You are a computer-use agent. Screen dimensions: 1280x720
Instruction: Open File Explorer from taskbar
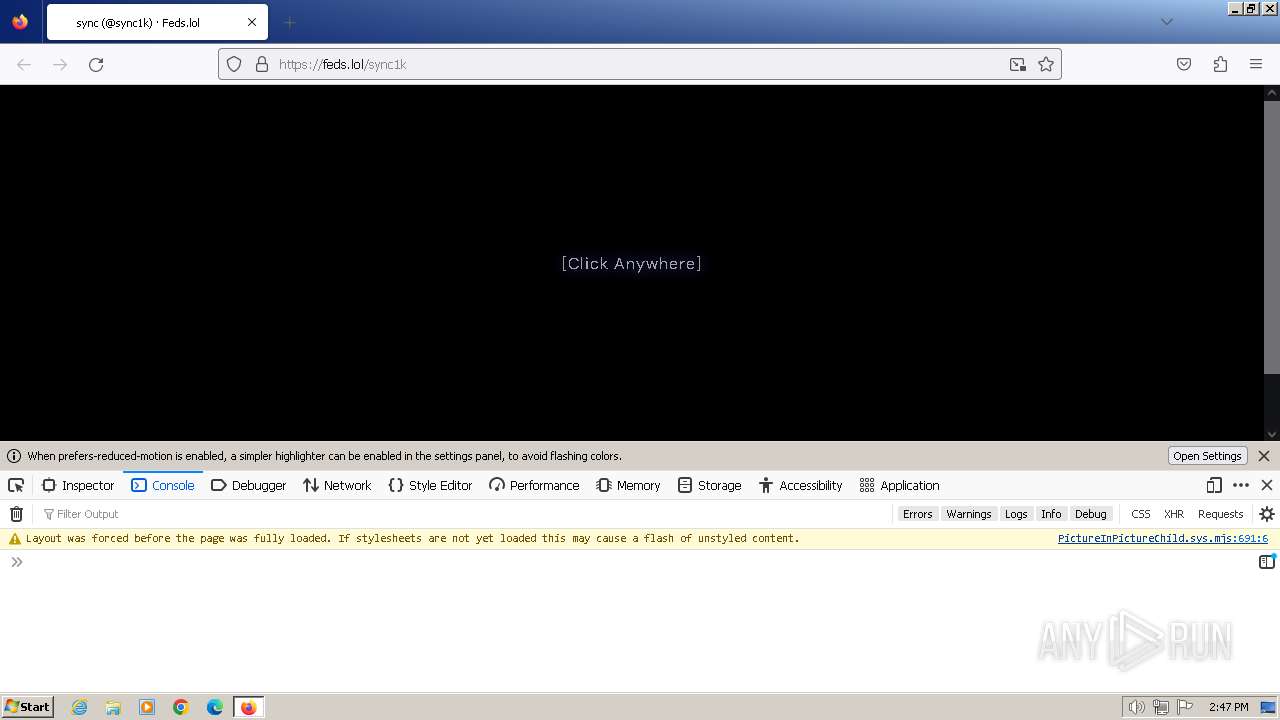113,707
